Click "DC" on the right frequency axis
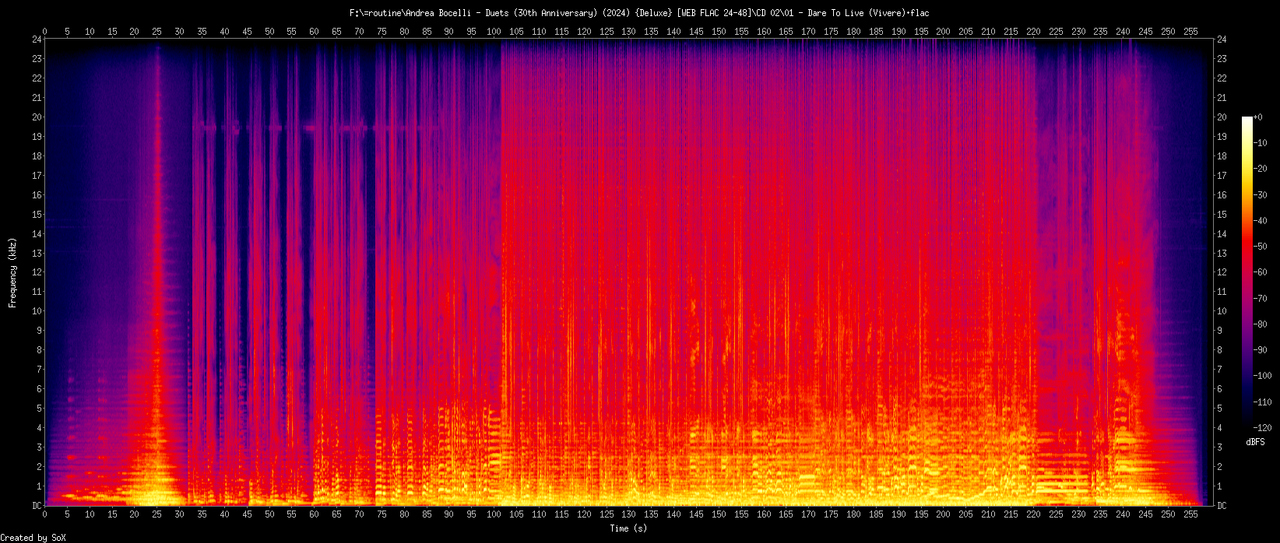 pos(1223,506)
